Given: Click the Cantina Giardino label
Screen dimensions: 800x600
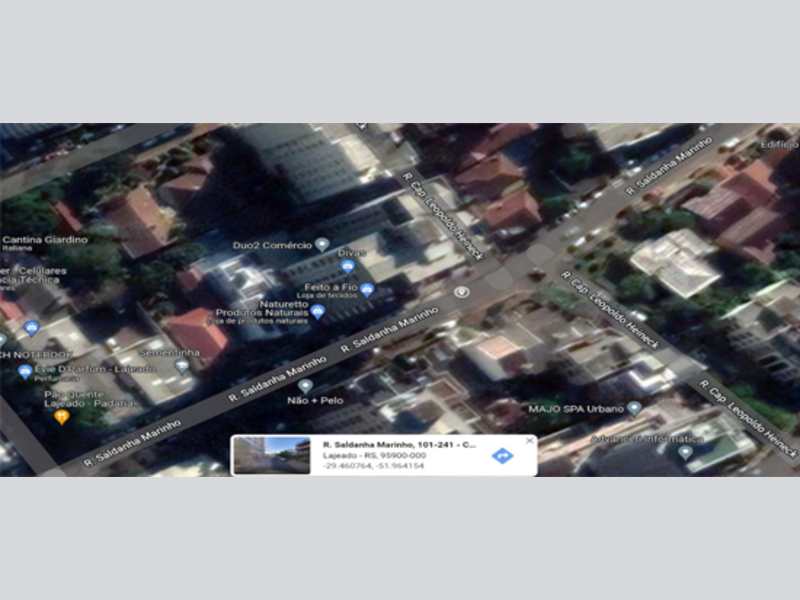Looking at the screenshot, I should [x=45, y=240].
